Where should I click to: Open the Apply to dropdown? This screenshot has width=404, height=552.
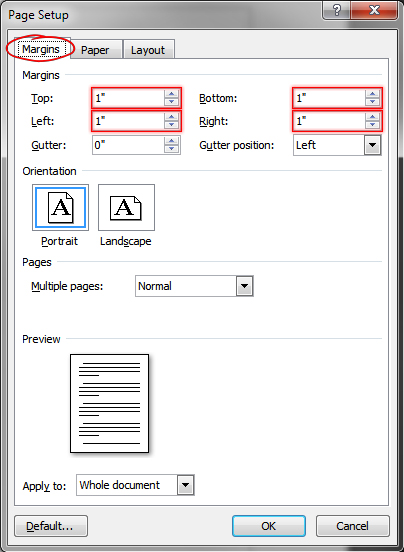[x=185, y=485]
